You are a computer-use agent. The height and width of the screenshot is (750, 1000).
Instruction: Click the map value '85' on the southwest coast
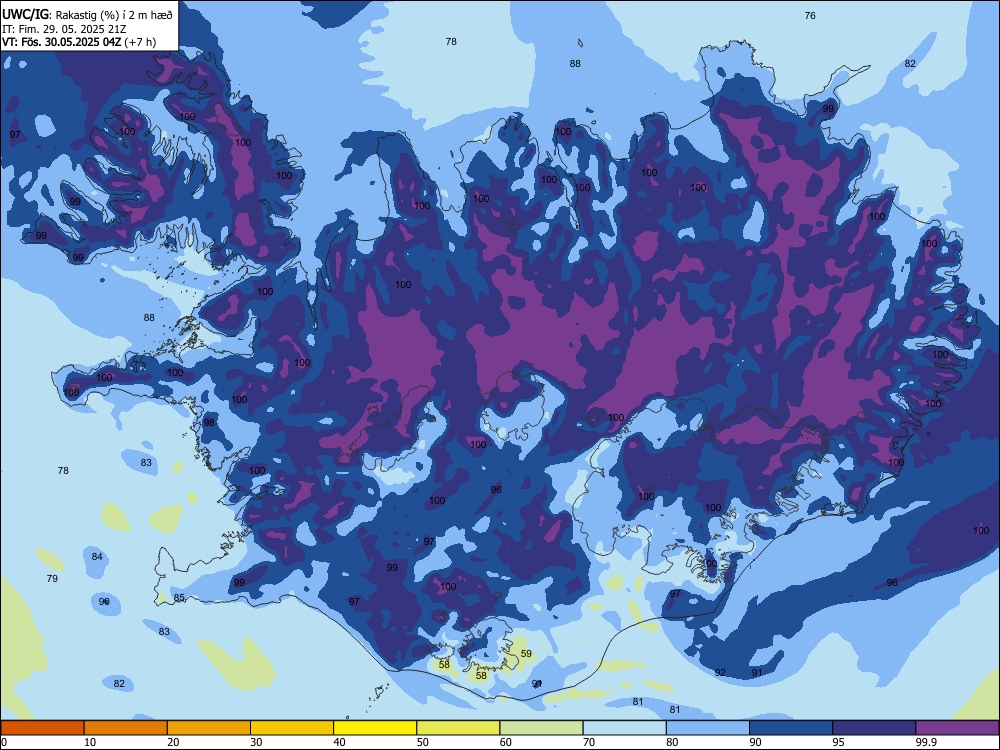click(179, 598)
